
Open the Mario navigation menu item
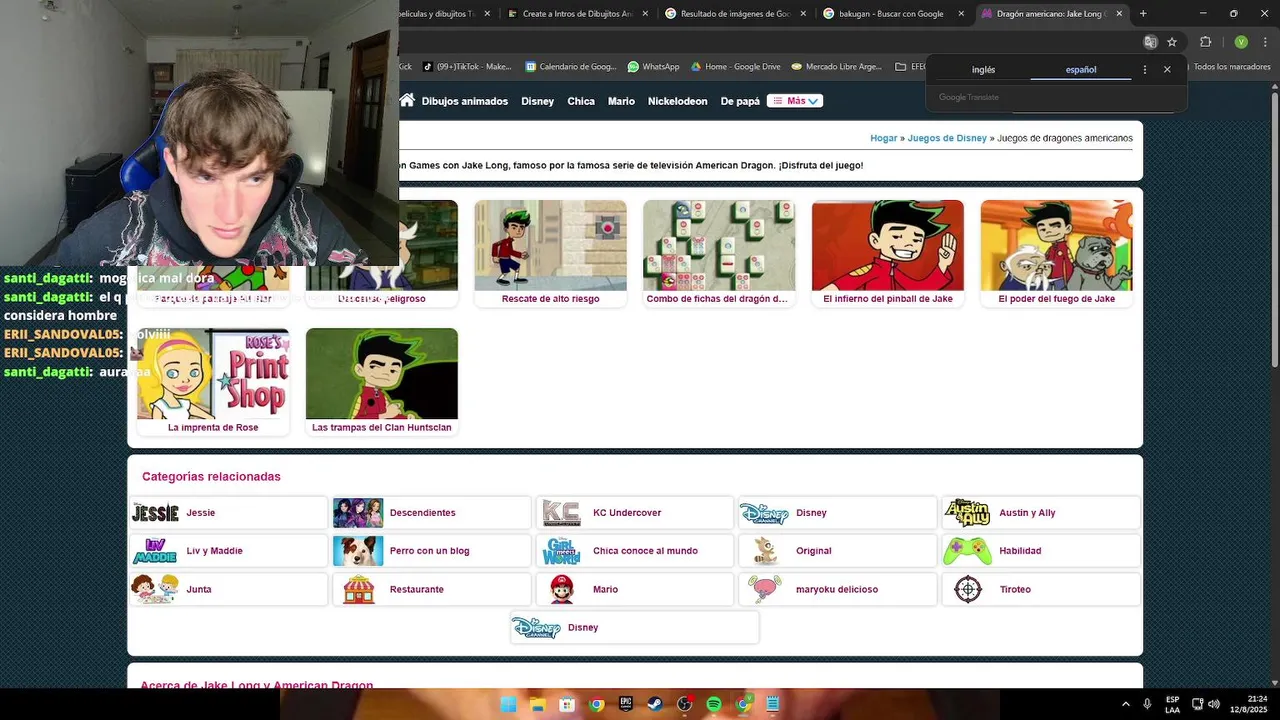click(621, 101)
